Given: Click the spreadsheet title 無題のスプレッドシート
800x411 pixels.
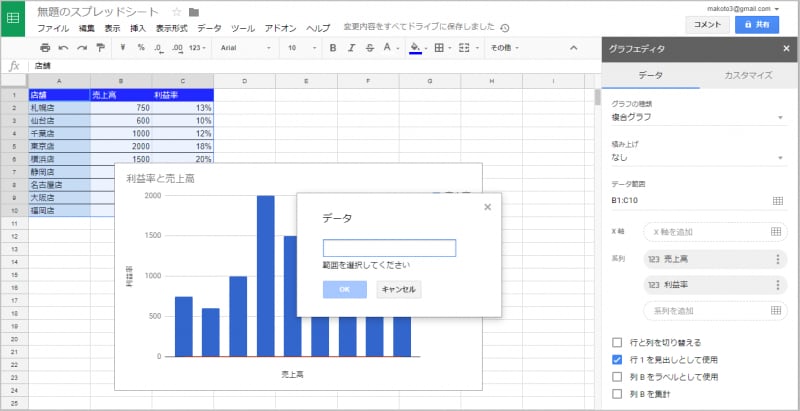Looking at the screenshot, I should pos(98,12).
